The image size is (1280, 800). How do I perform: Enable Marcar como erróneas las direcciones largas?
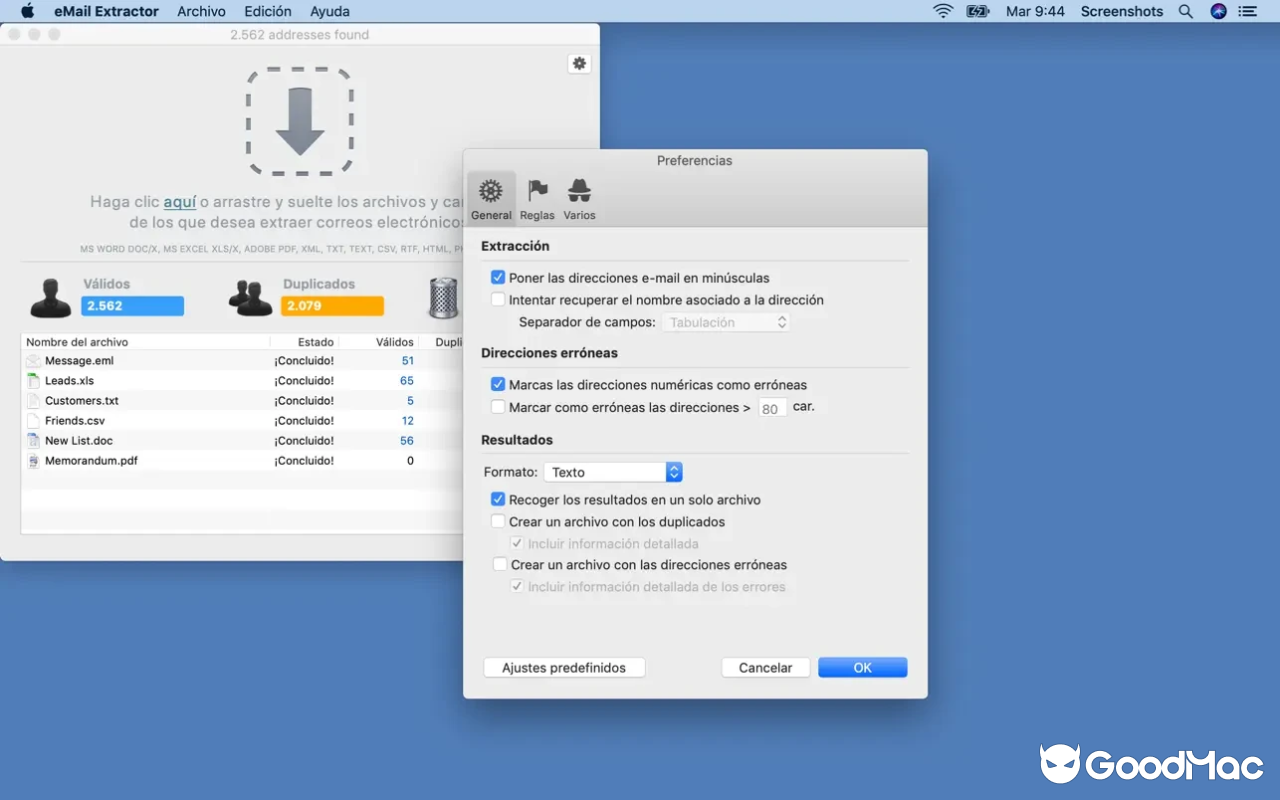(x=497, y=406)
